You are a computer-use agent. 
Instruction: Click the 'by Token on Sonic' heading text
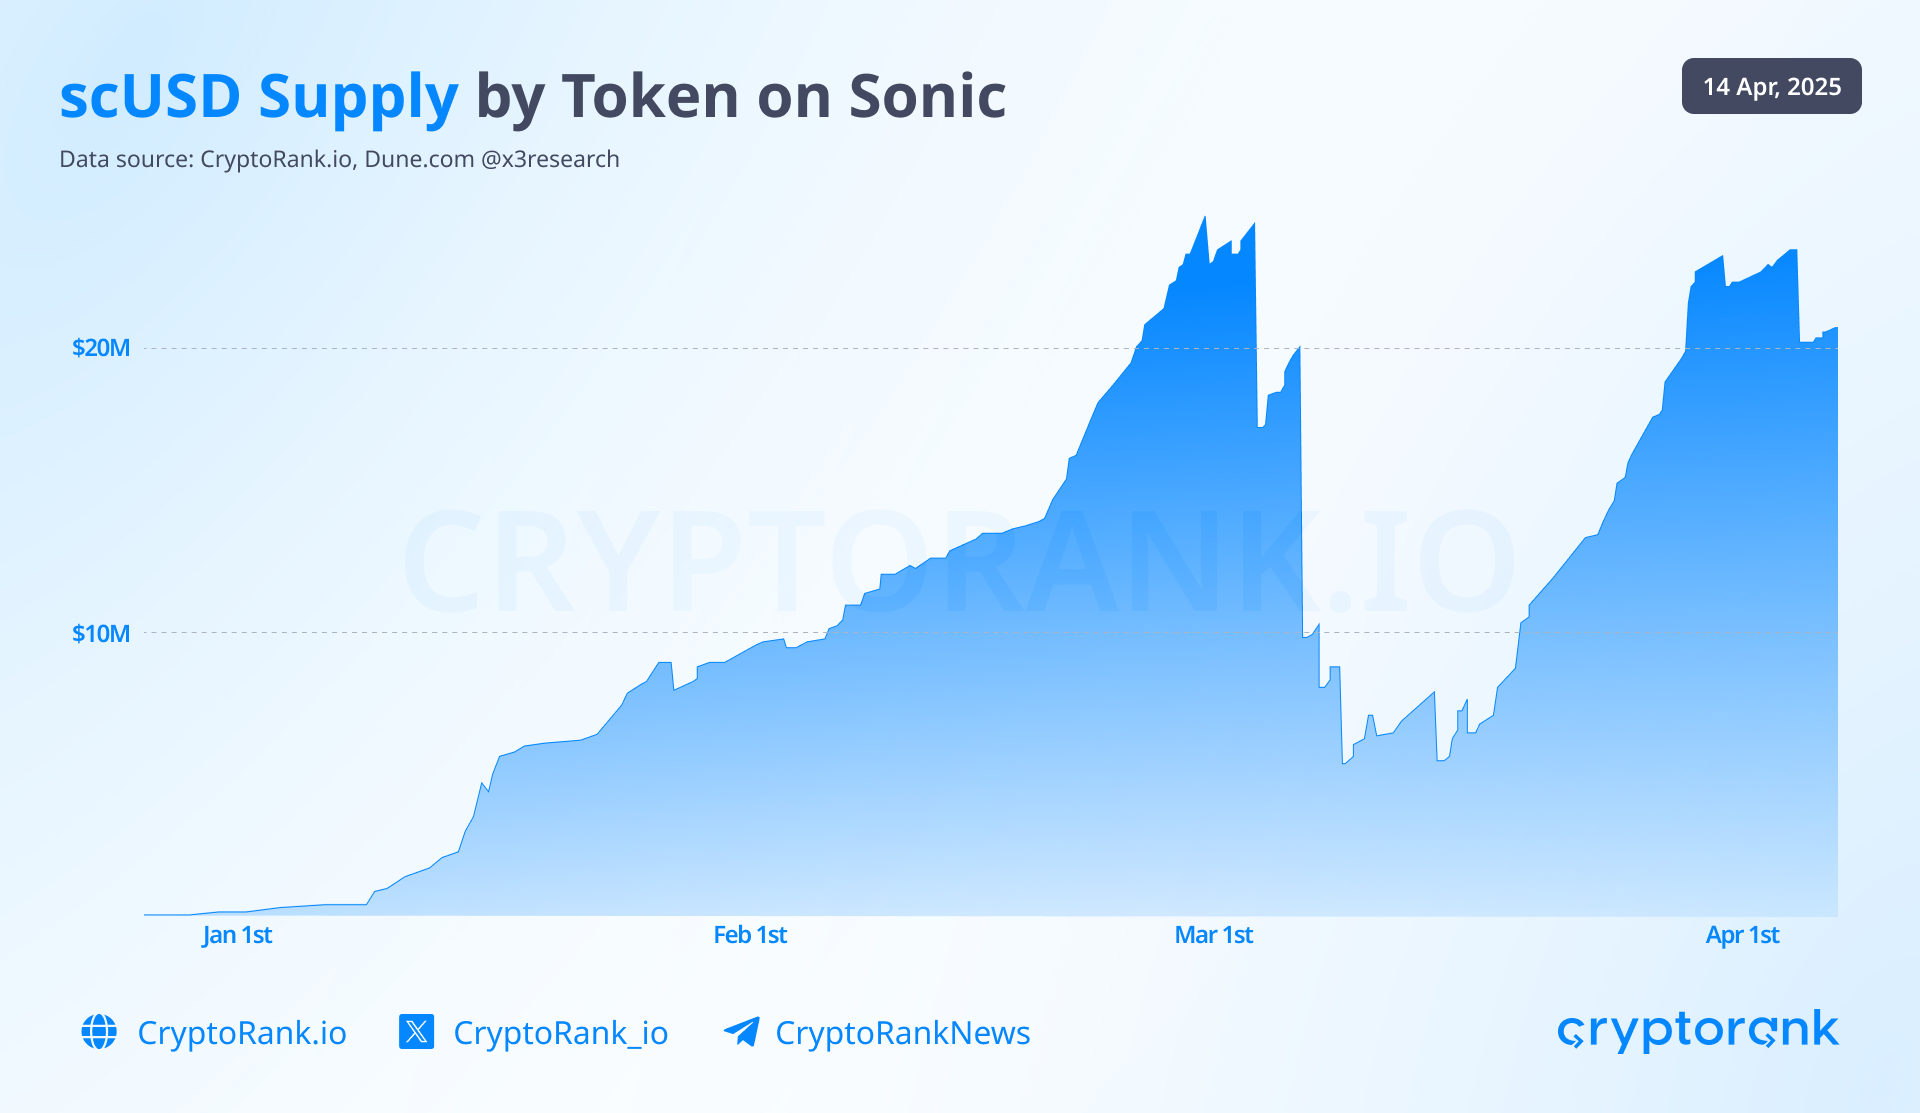click(741, 97)
